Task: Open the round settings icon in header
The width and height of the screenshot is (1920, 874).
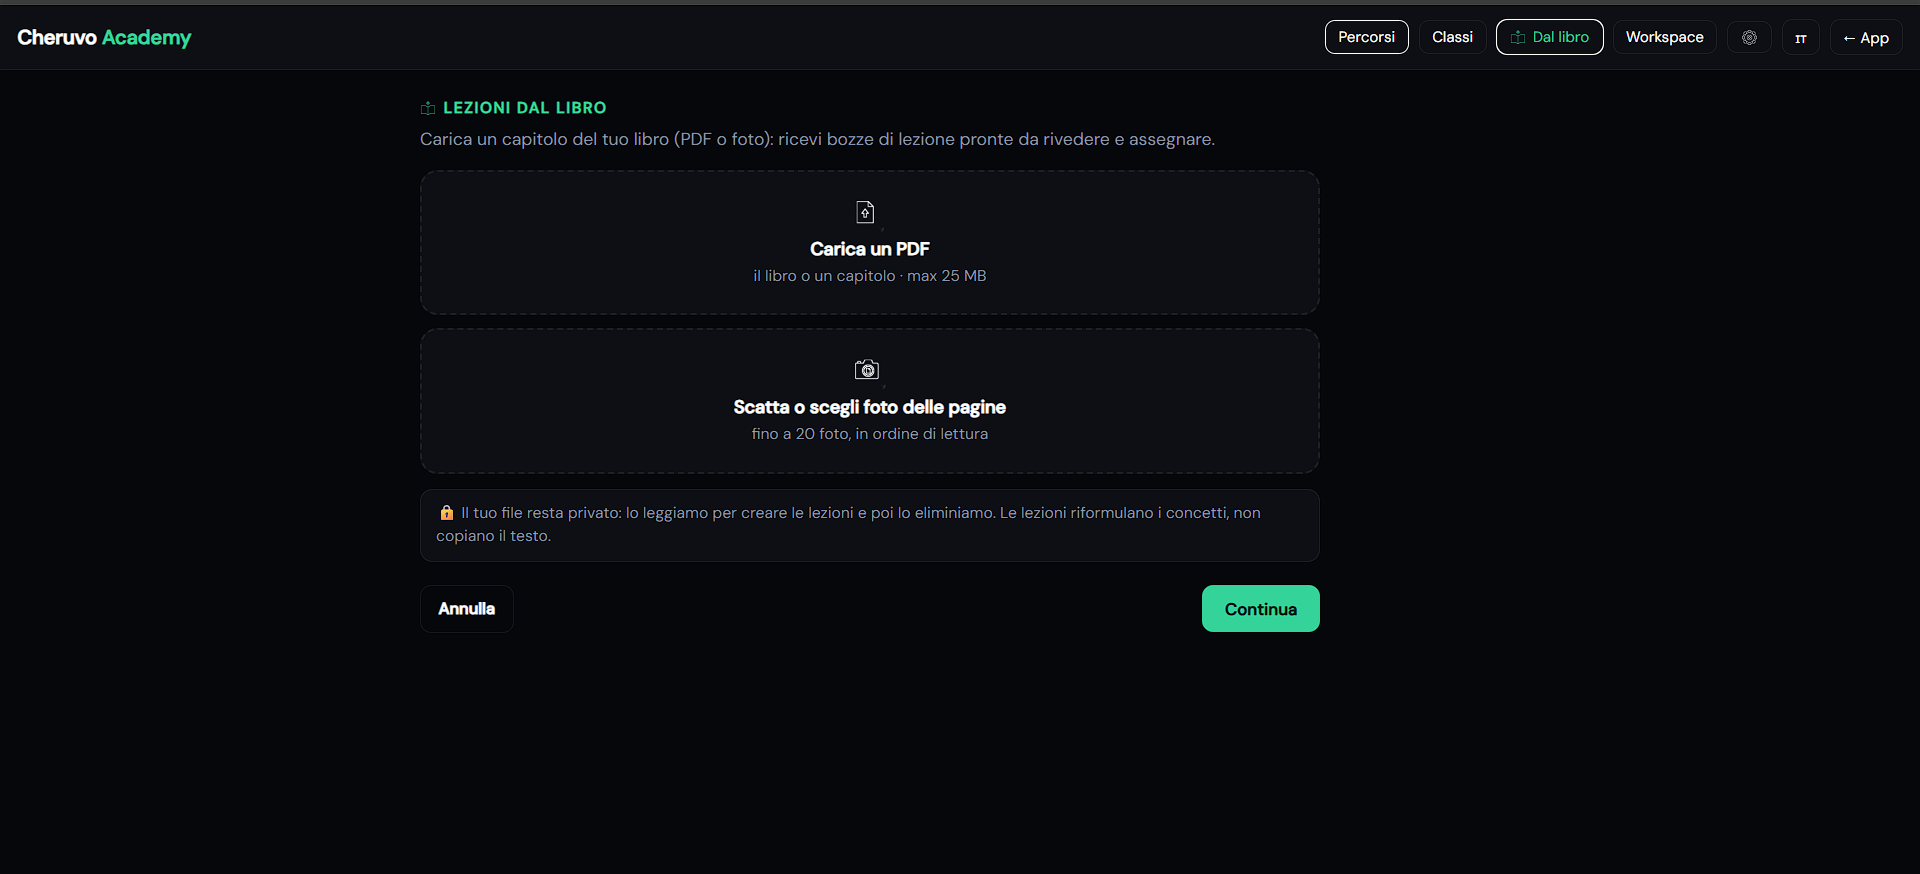Action: pos(1749,37)
